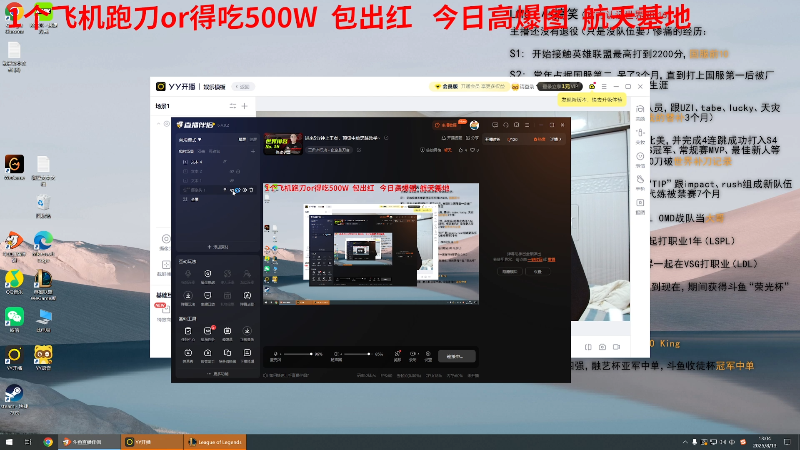The height and width of the screenshot is (450, 800).
Task: Adjust the speaker volume slider
Action: click(357, 354)
